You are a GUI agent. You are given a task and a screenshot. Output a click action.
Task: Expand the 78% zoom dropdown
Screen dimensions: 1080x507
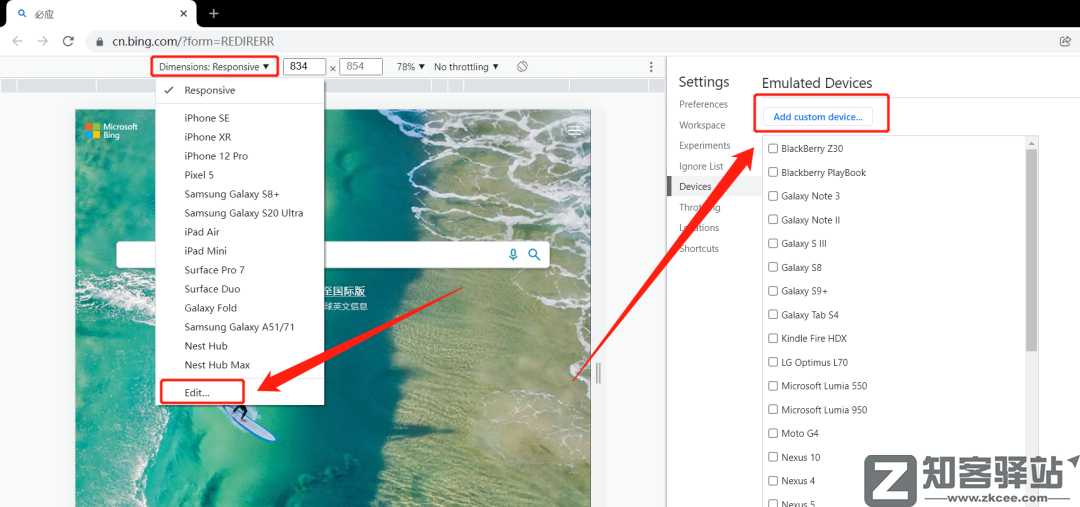tap(410, 67)
